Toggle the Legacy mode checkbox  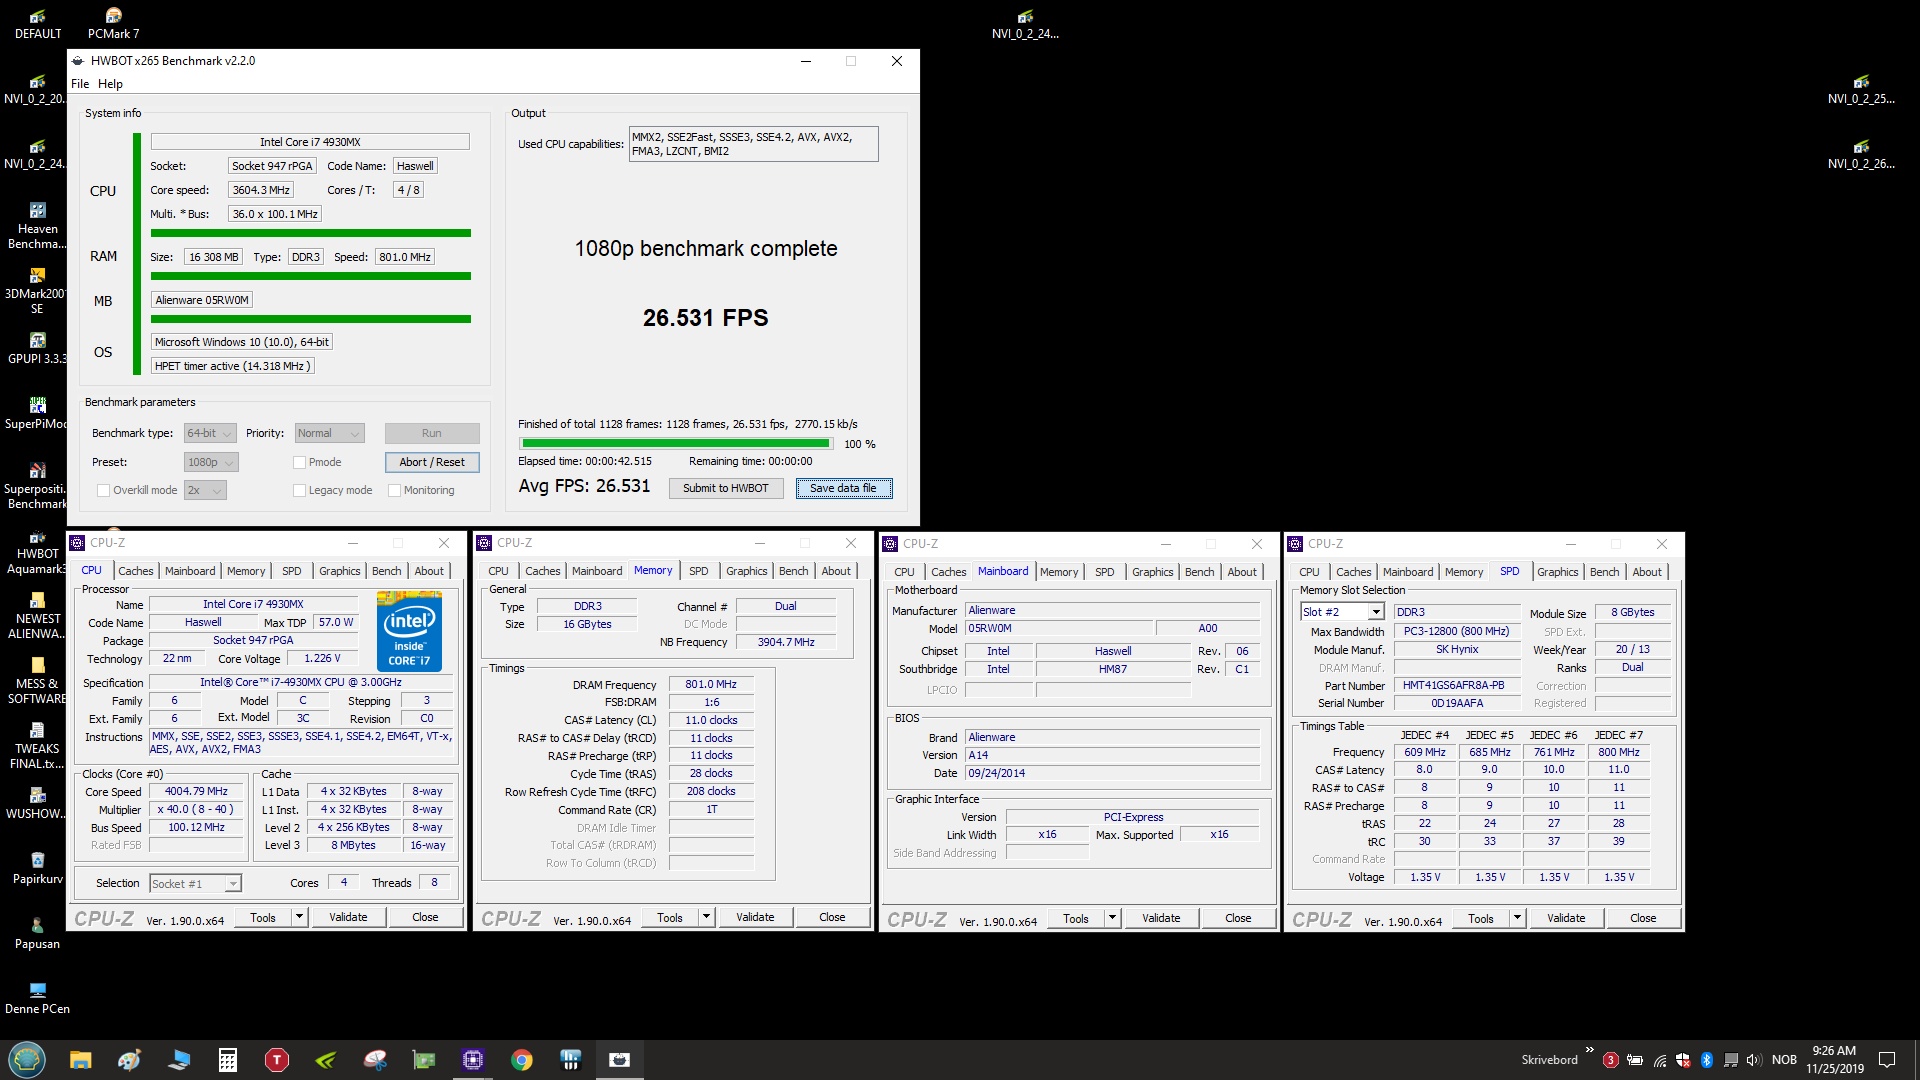299,490
